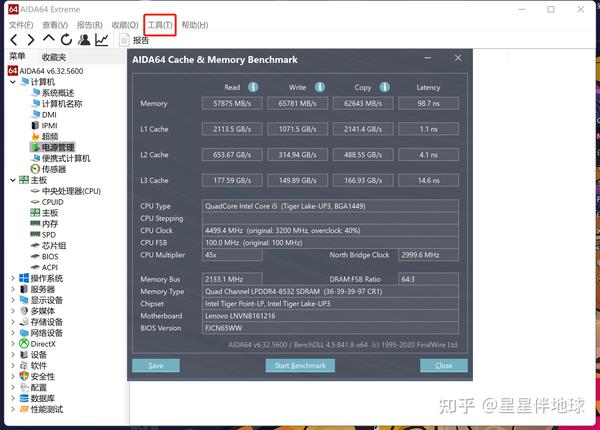Expand the DirectX tree node

(13, 344)
